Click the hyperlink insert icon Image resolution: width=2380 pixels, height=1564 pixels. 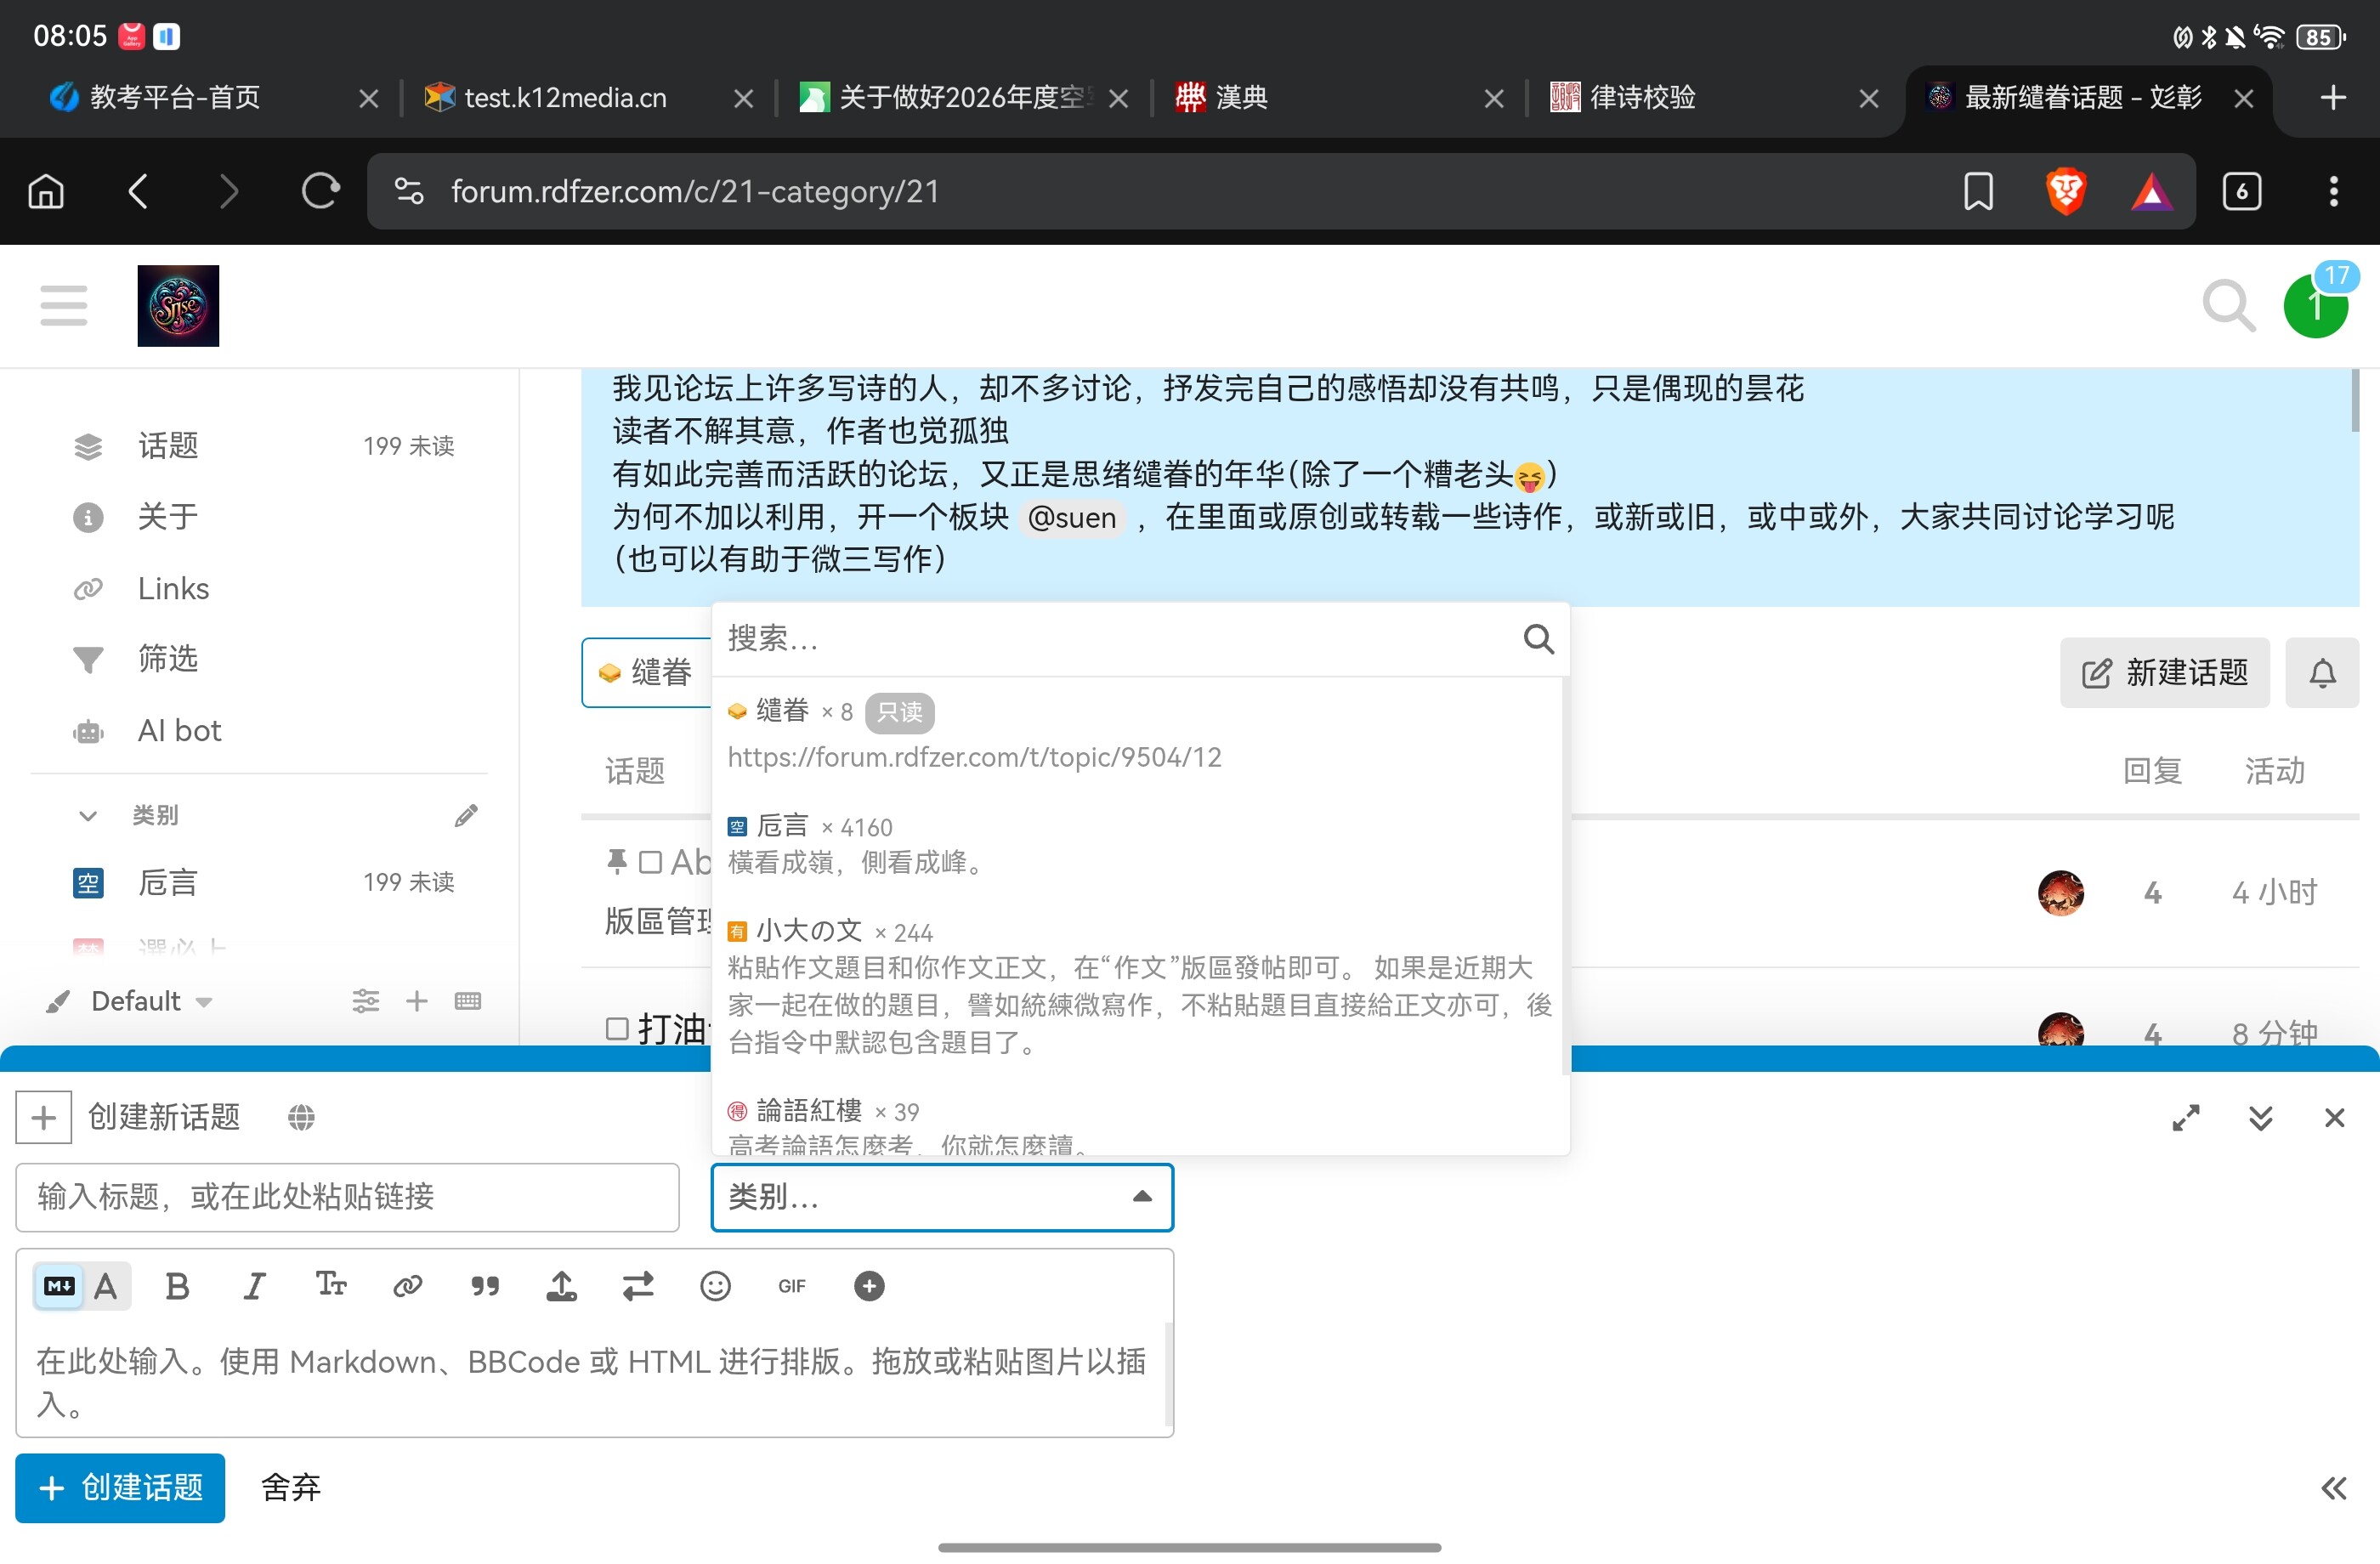point(408,1286)
